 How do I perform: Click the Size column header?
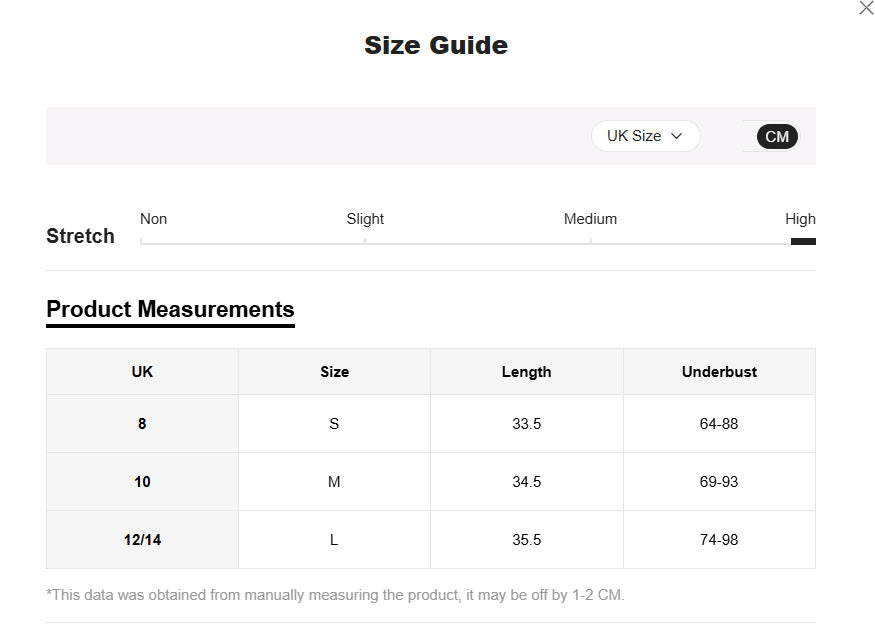[x=334, y=372]
